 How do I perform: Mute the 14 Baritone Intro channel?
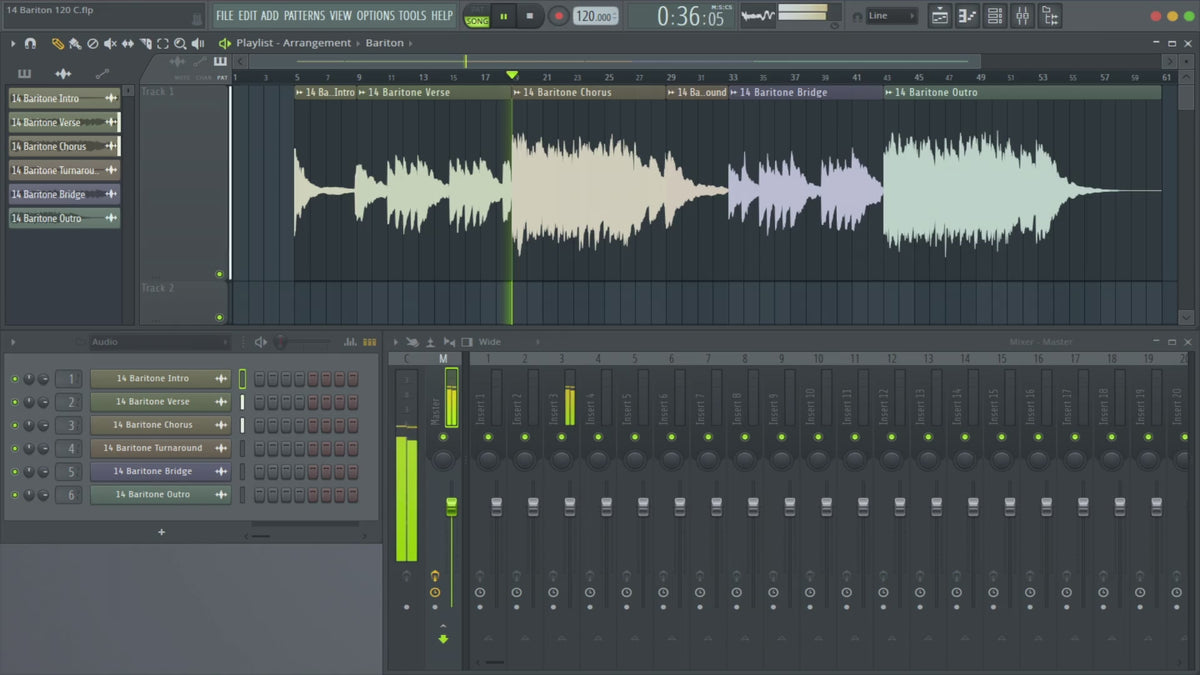(x=15, y=379)
